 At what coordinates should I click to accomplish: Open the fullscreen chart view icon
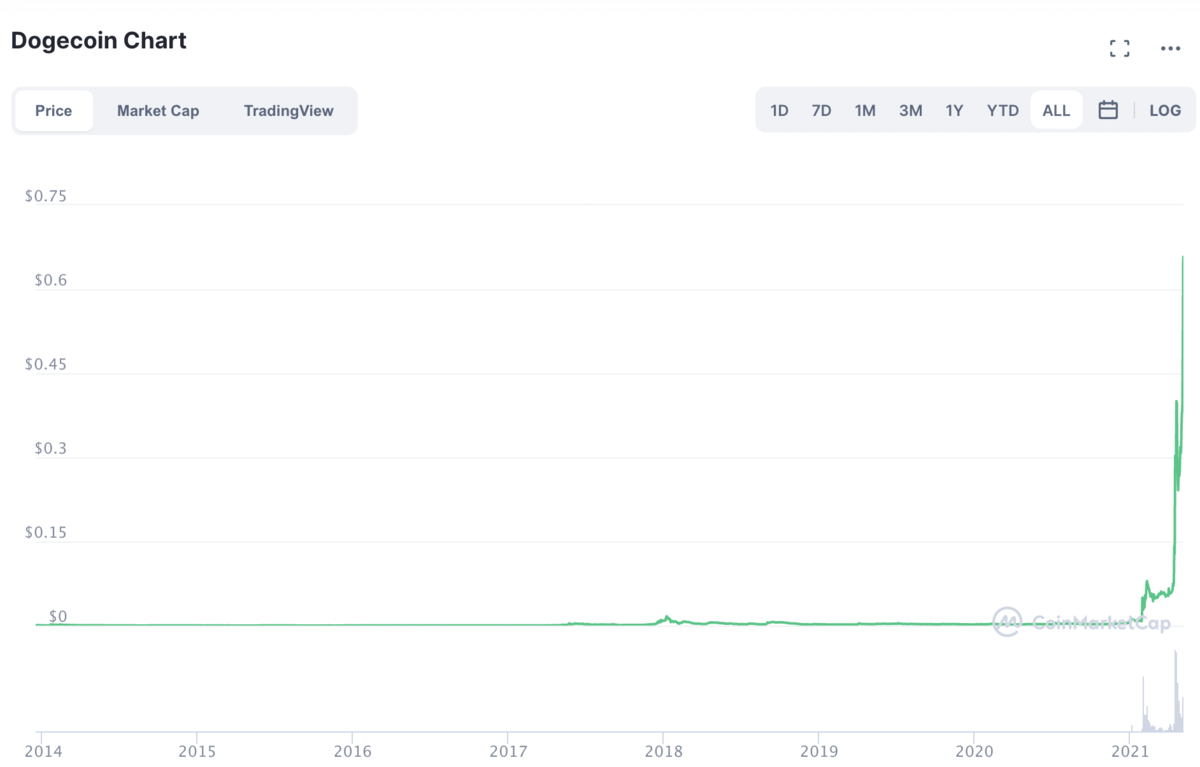point(1120,48)
